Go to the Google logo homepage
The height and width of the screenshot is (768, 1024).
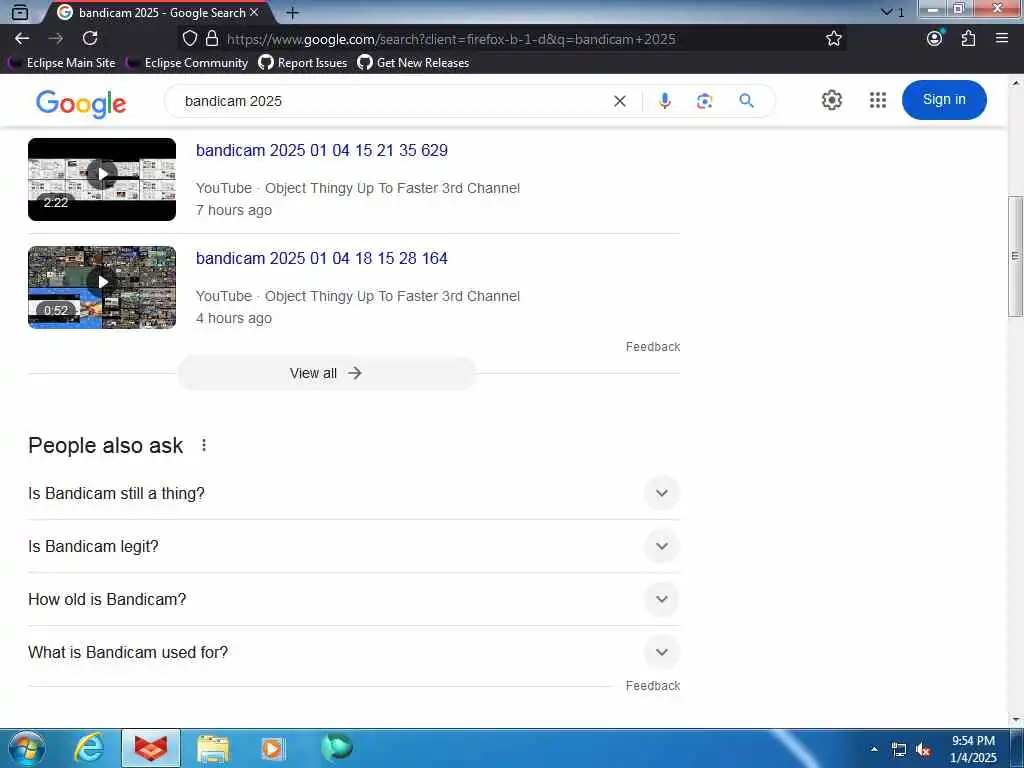coord(81,104)
